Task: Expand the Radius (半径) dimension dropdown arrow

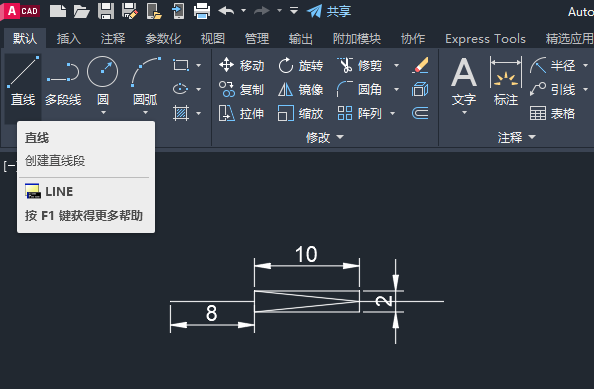Action: 585,66
